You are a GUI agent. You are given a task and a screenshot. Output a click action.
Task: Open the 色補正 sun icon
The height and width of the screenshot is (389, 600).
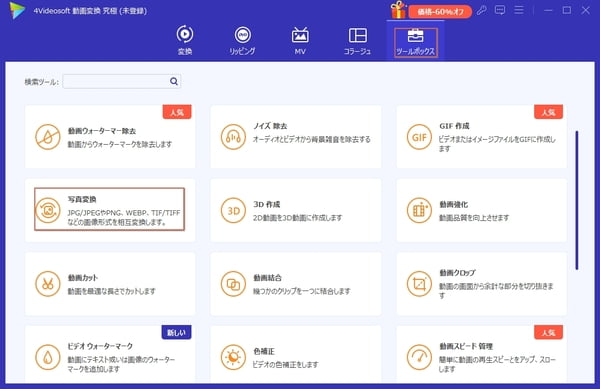[233, 357]
